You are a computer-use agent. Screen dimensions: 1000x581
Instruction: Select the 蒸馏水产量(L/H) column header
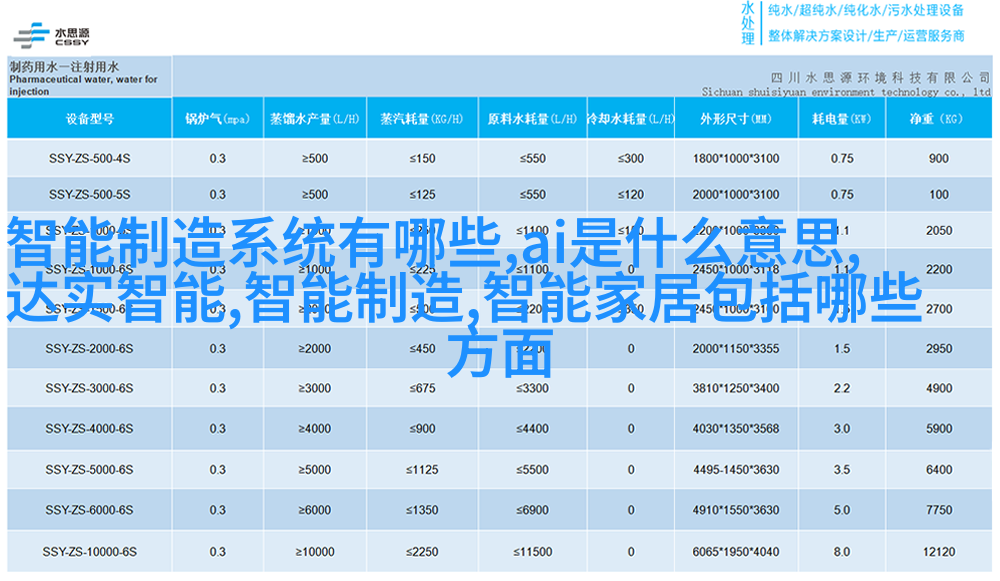tap(314, 119)
